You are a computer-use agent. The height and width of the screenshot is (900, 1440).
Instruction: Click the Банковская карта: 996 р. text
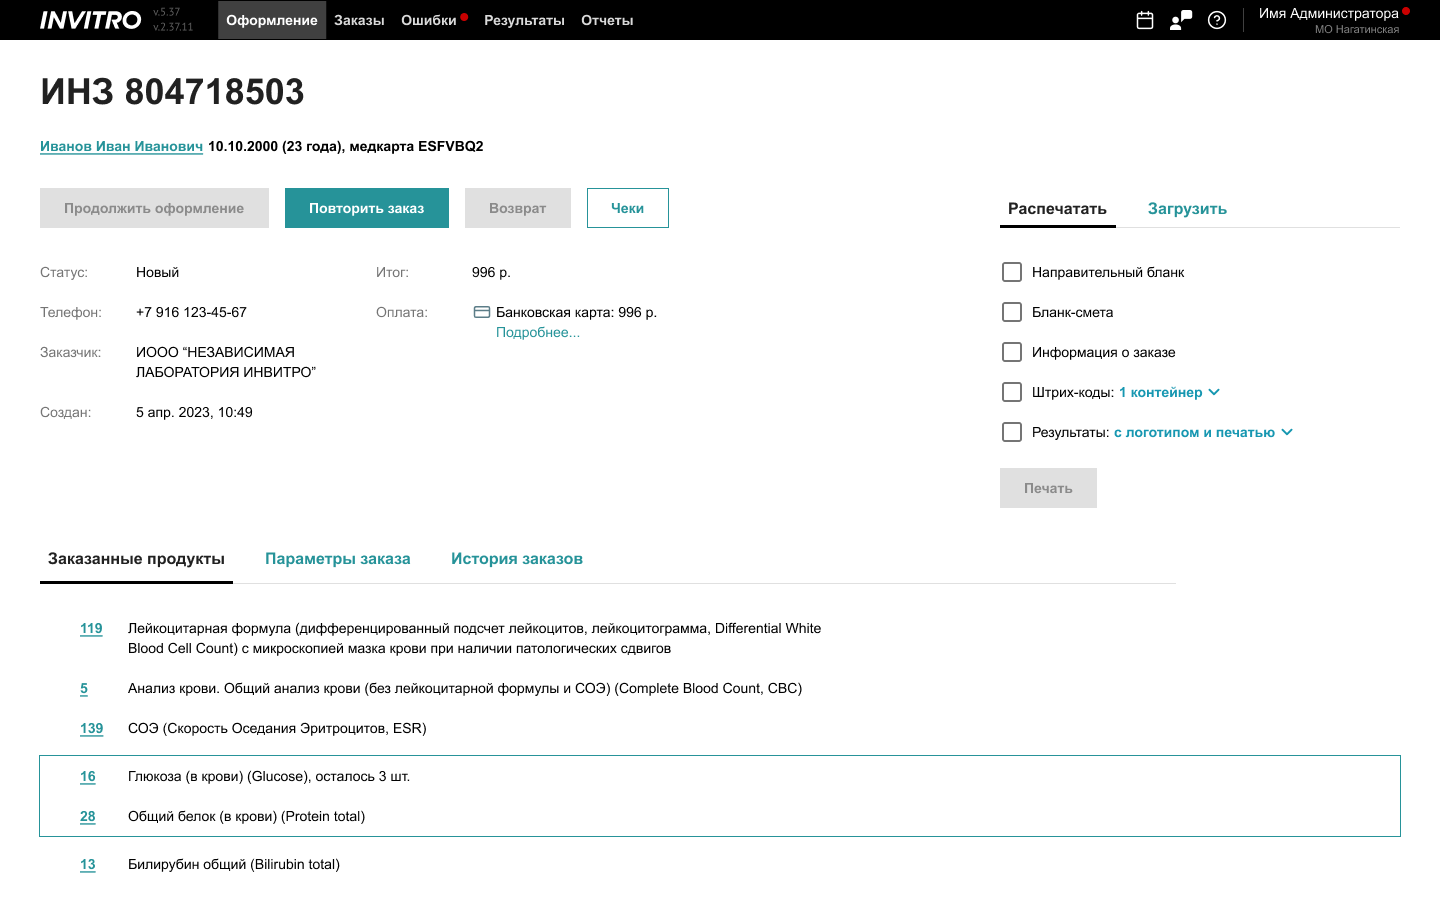coord(576,312)
